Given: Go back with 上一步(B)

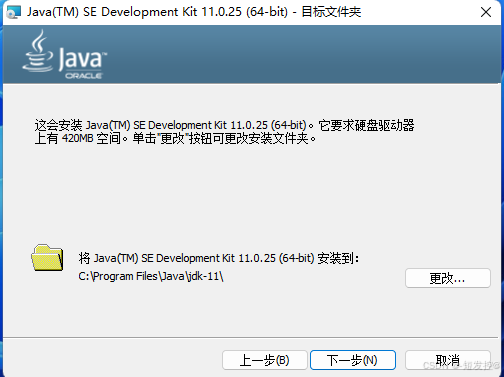Looking at the screenshot, I should (264, 360).
